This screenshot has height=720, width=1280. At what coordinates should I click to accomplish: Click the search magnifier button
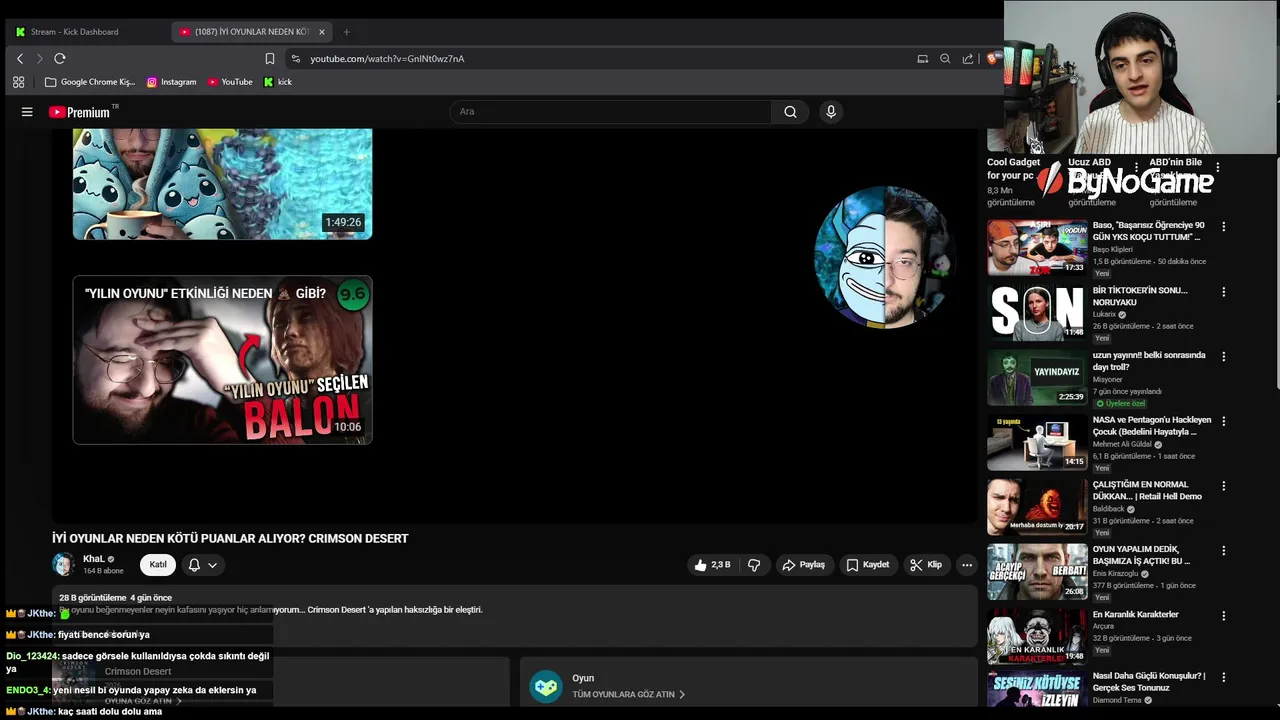click(x=790, y=112)
